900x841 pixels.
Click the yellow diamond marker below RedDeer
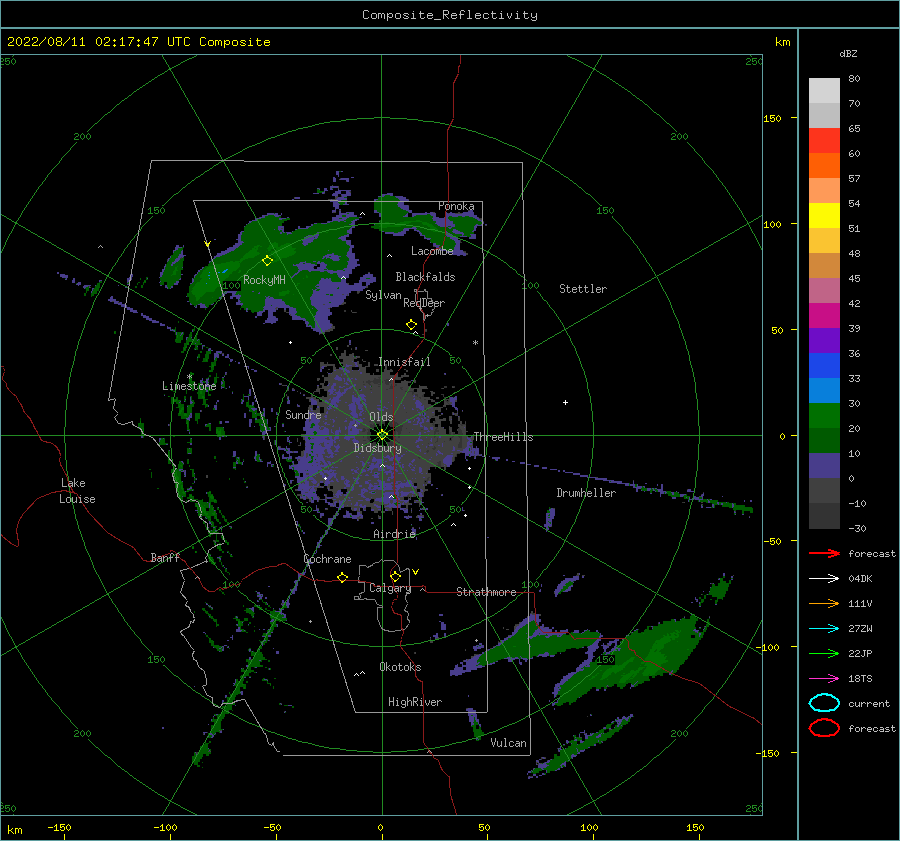(412, 325)
